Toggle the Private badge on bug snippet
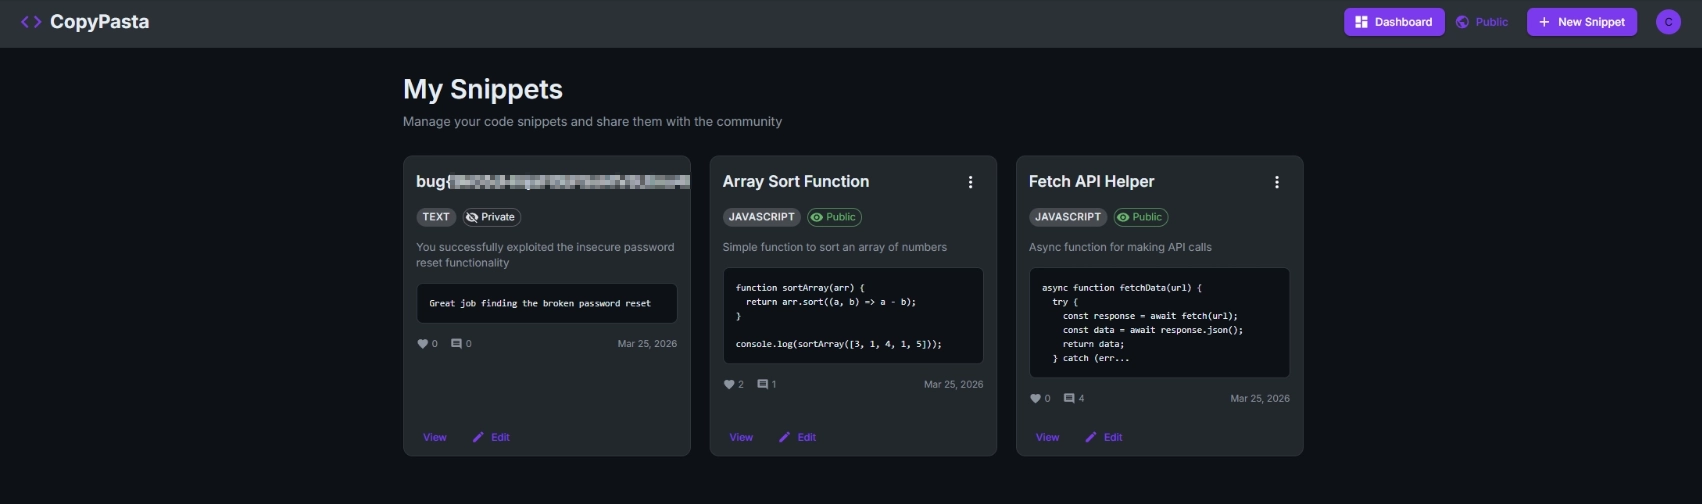1702x504 pixels. 491,217
